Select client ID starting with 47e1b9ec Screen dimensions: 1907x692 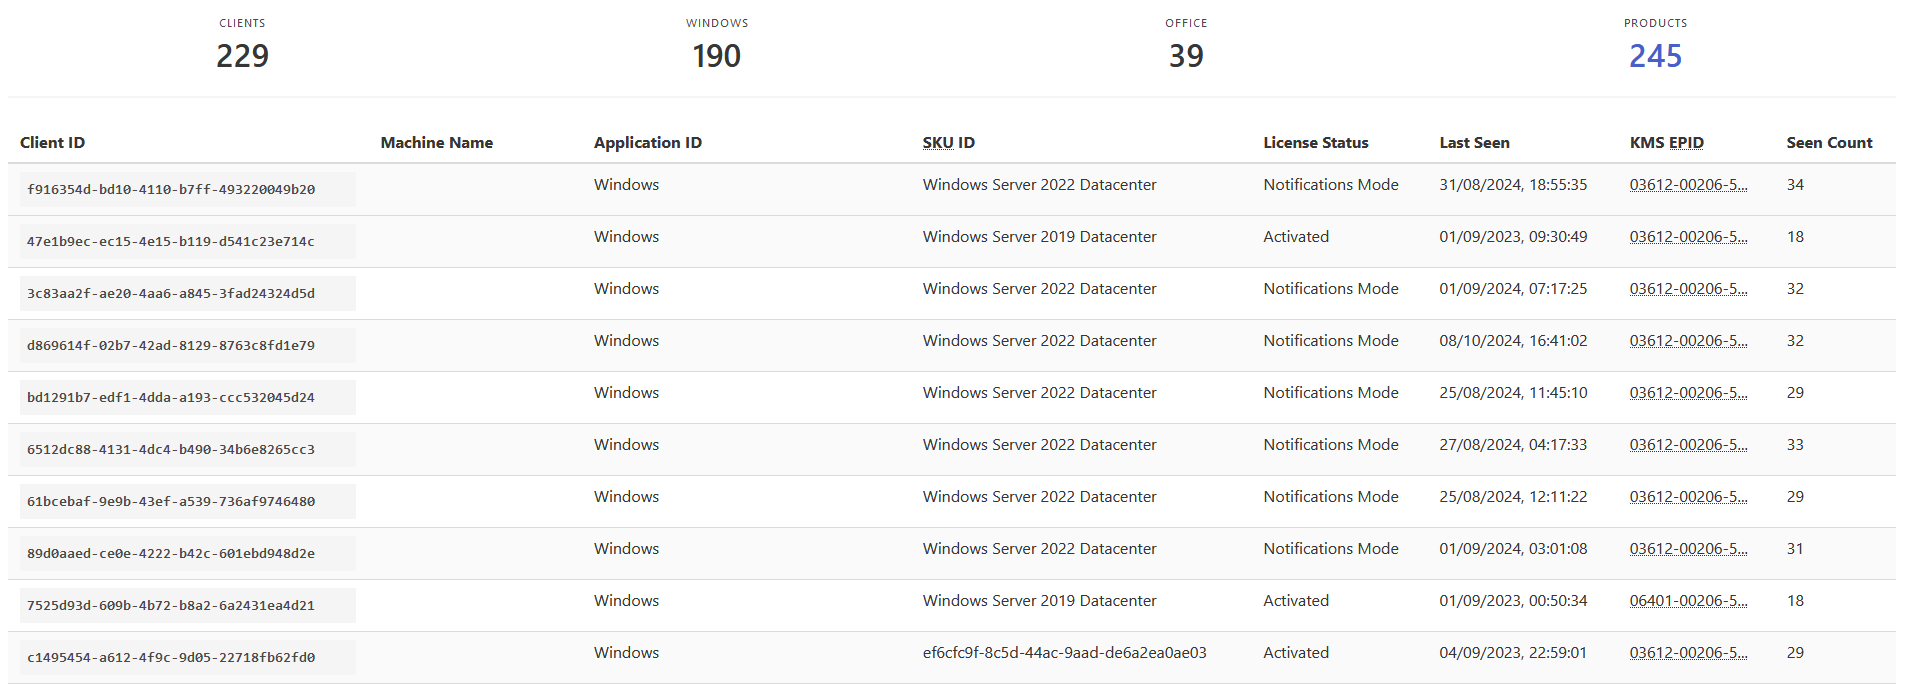171,242
